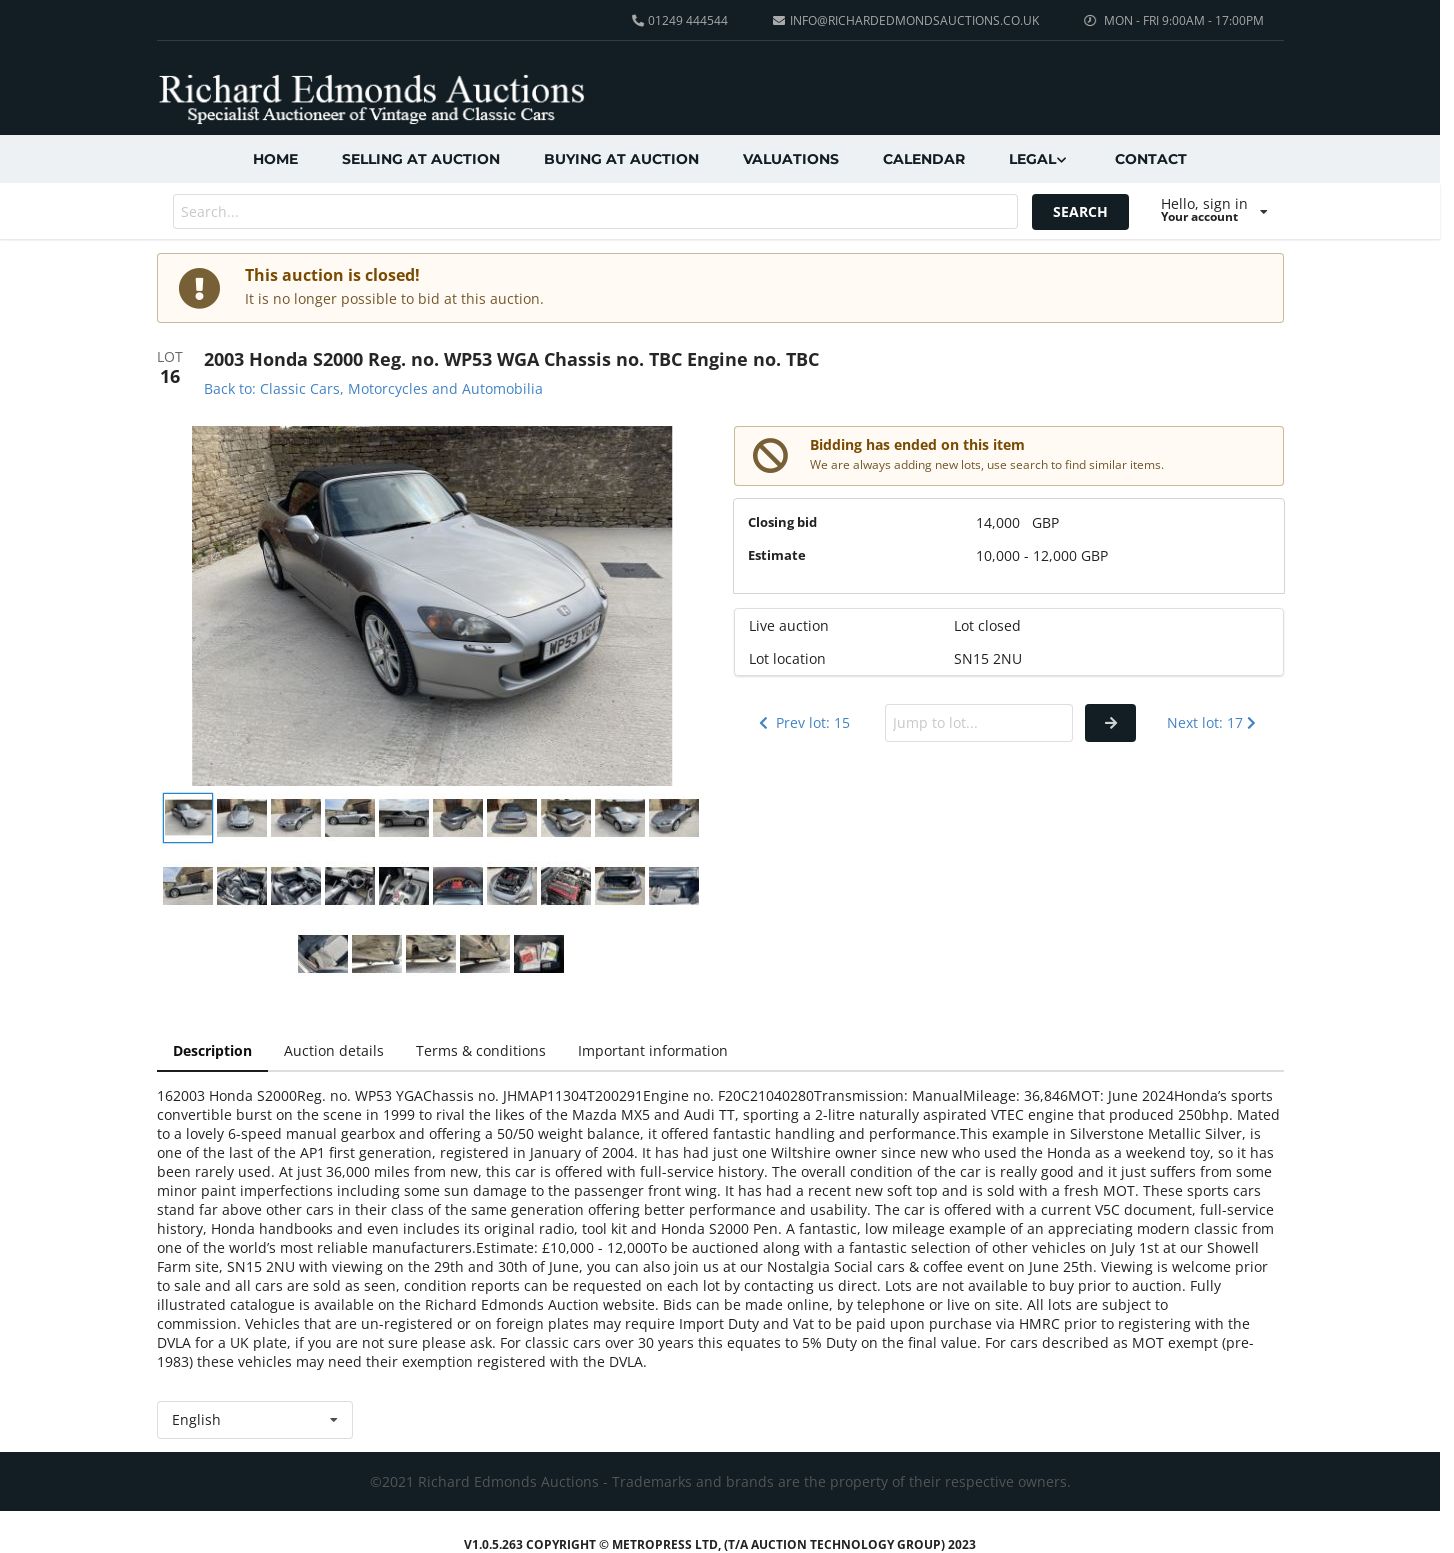Open the Your account dropdown
This screenshot has height=1553, width=1454.
(x=1213, y=211)
